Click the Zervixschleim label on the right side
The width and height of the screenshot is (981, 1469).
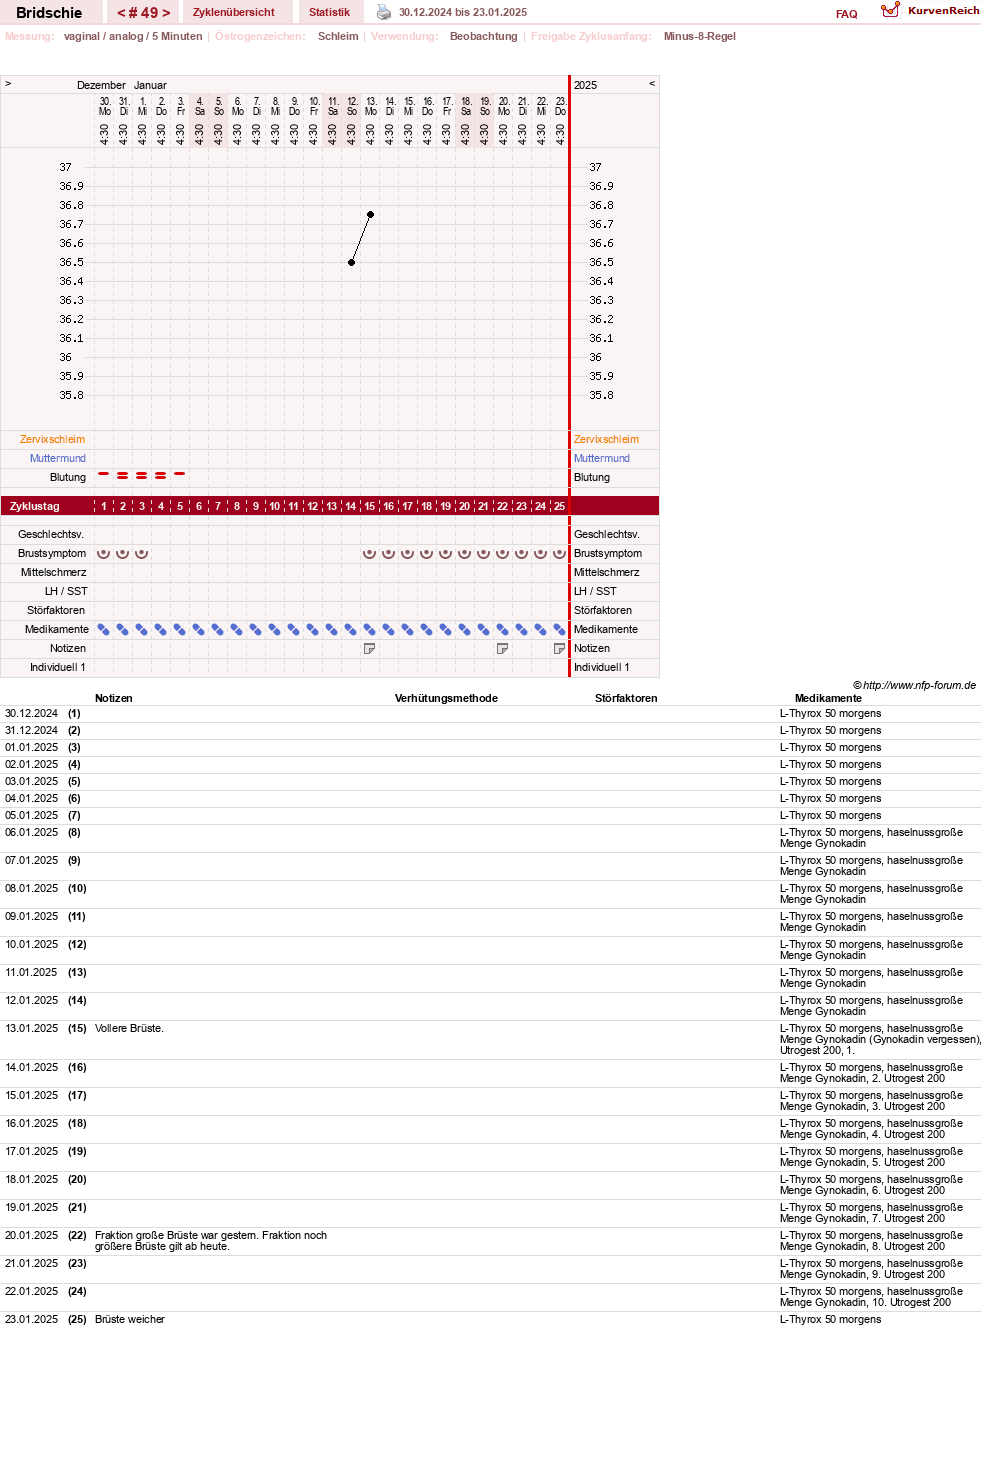tap(606, 440)
